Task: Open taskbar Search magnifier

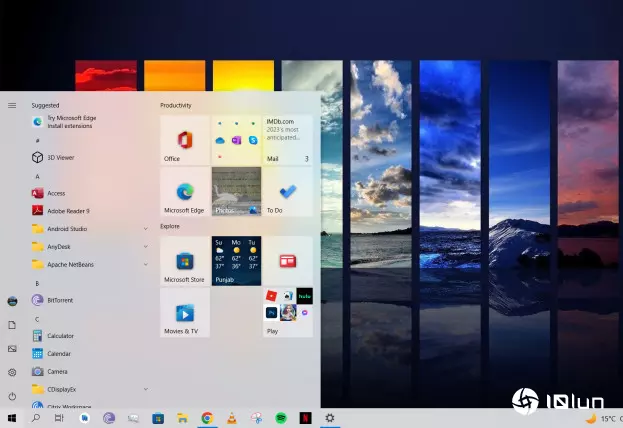Action: pos(36,418)
